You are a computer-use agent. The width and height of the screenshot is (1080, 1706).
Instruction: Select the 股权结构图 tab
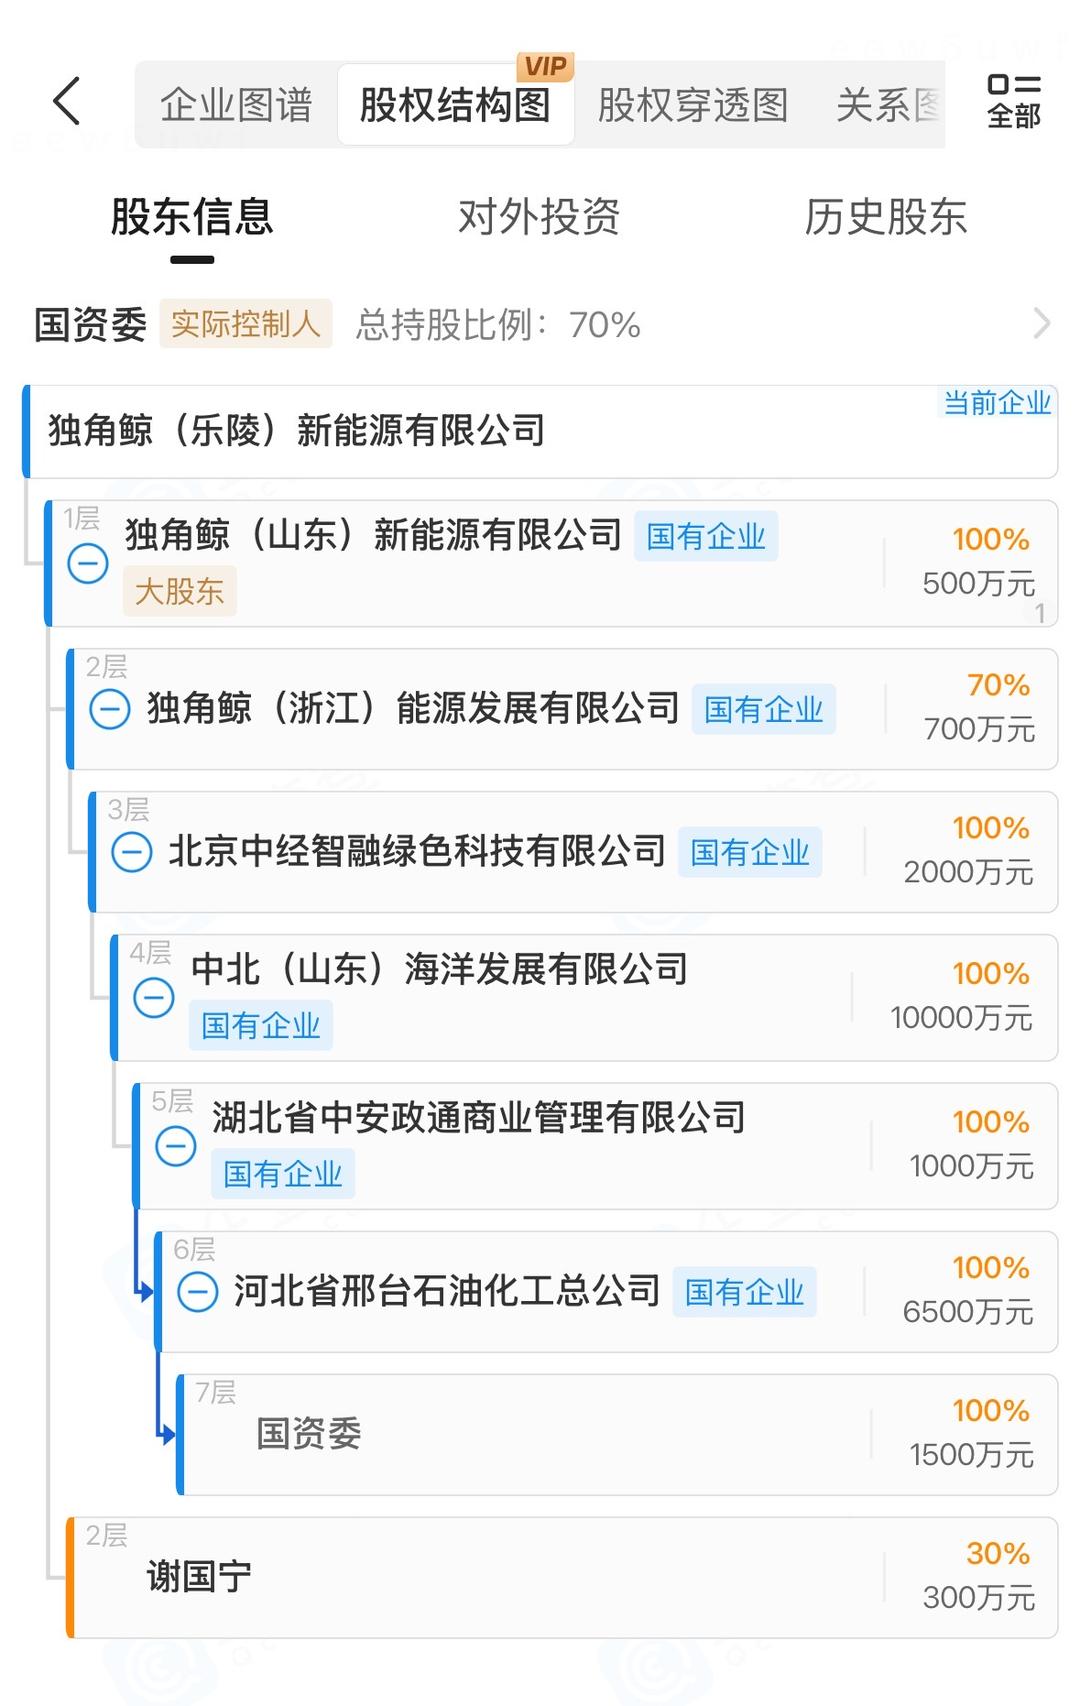coord(455,105)
